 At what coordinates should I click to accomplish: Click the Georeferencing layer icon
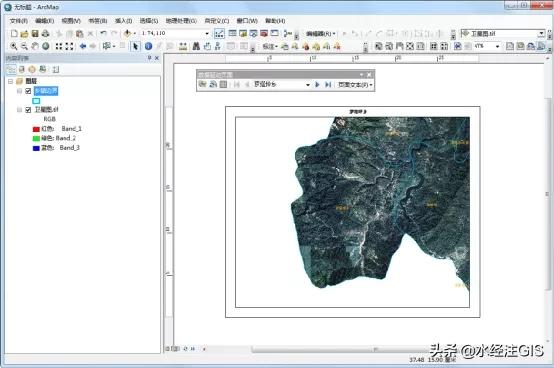[465, 34]
